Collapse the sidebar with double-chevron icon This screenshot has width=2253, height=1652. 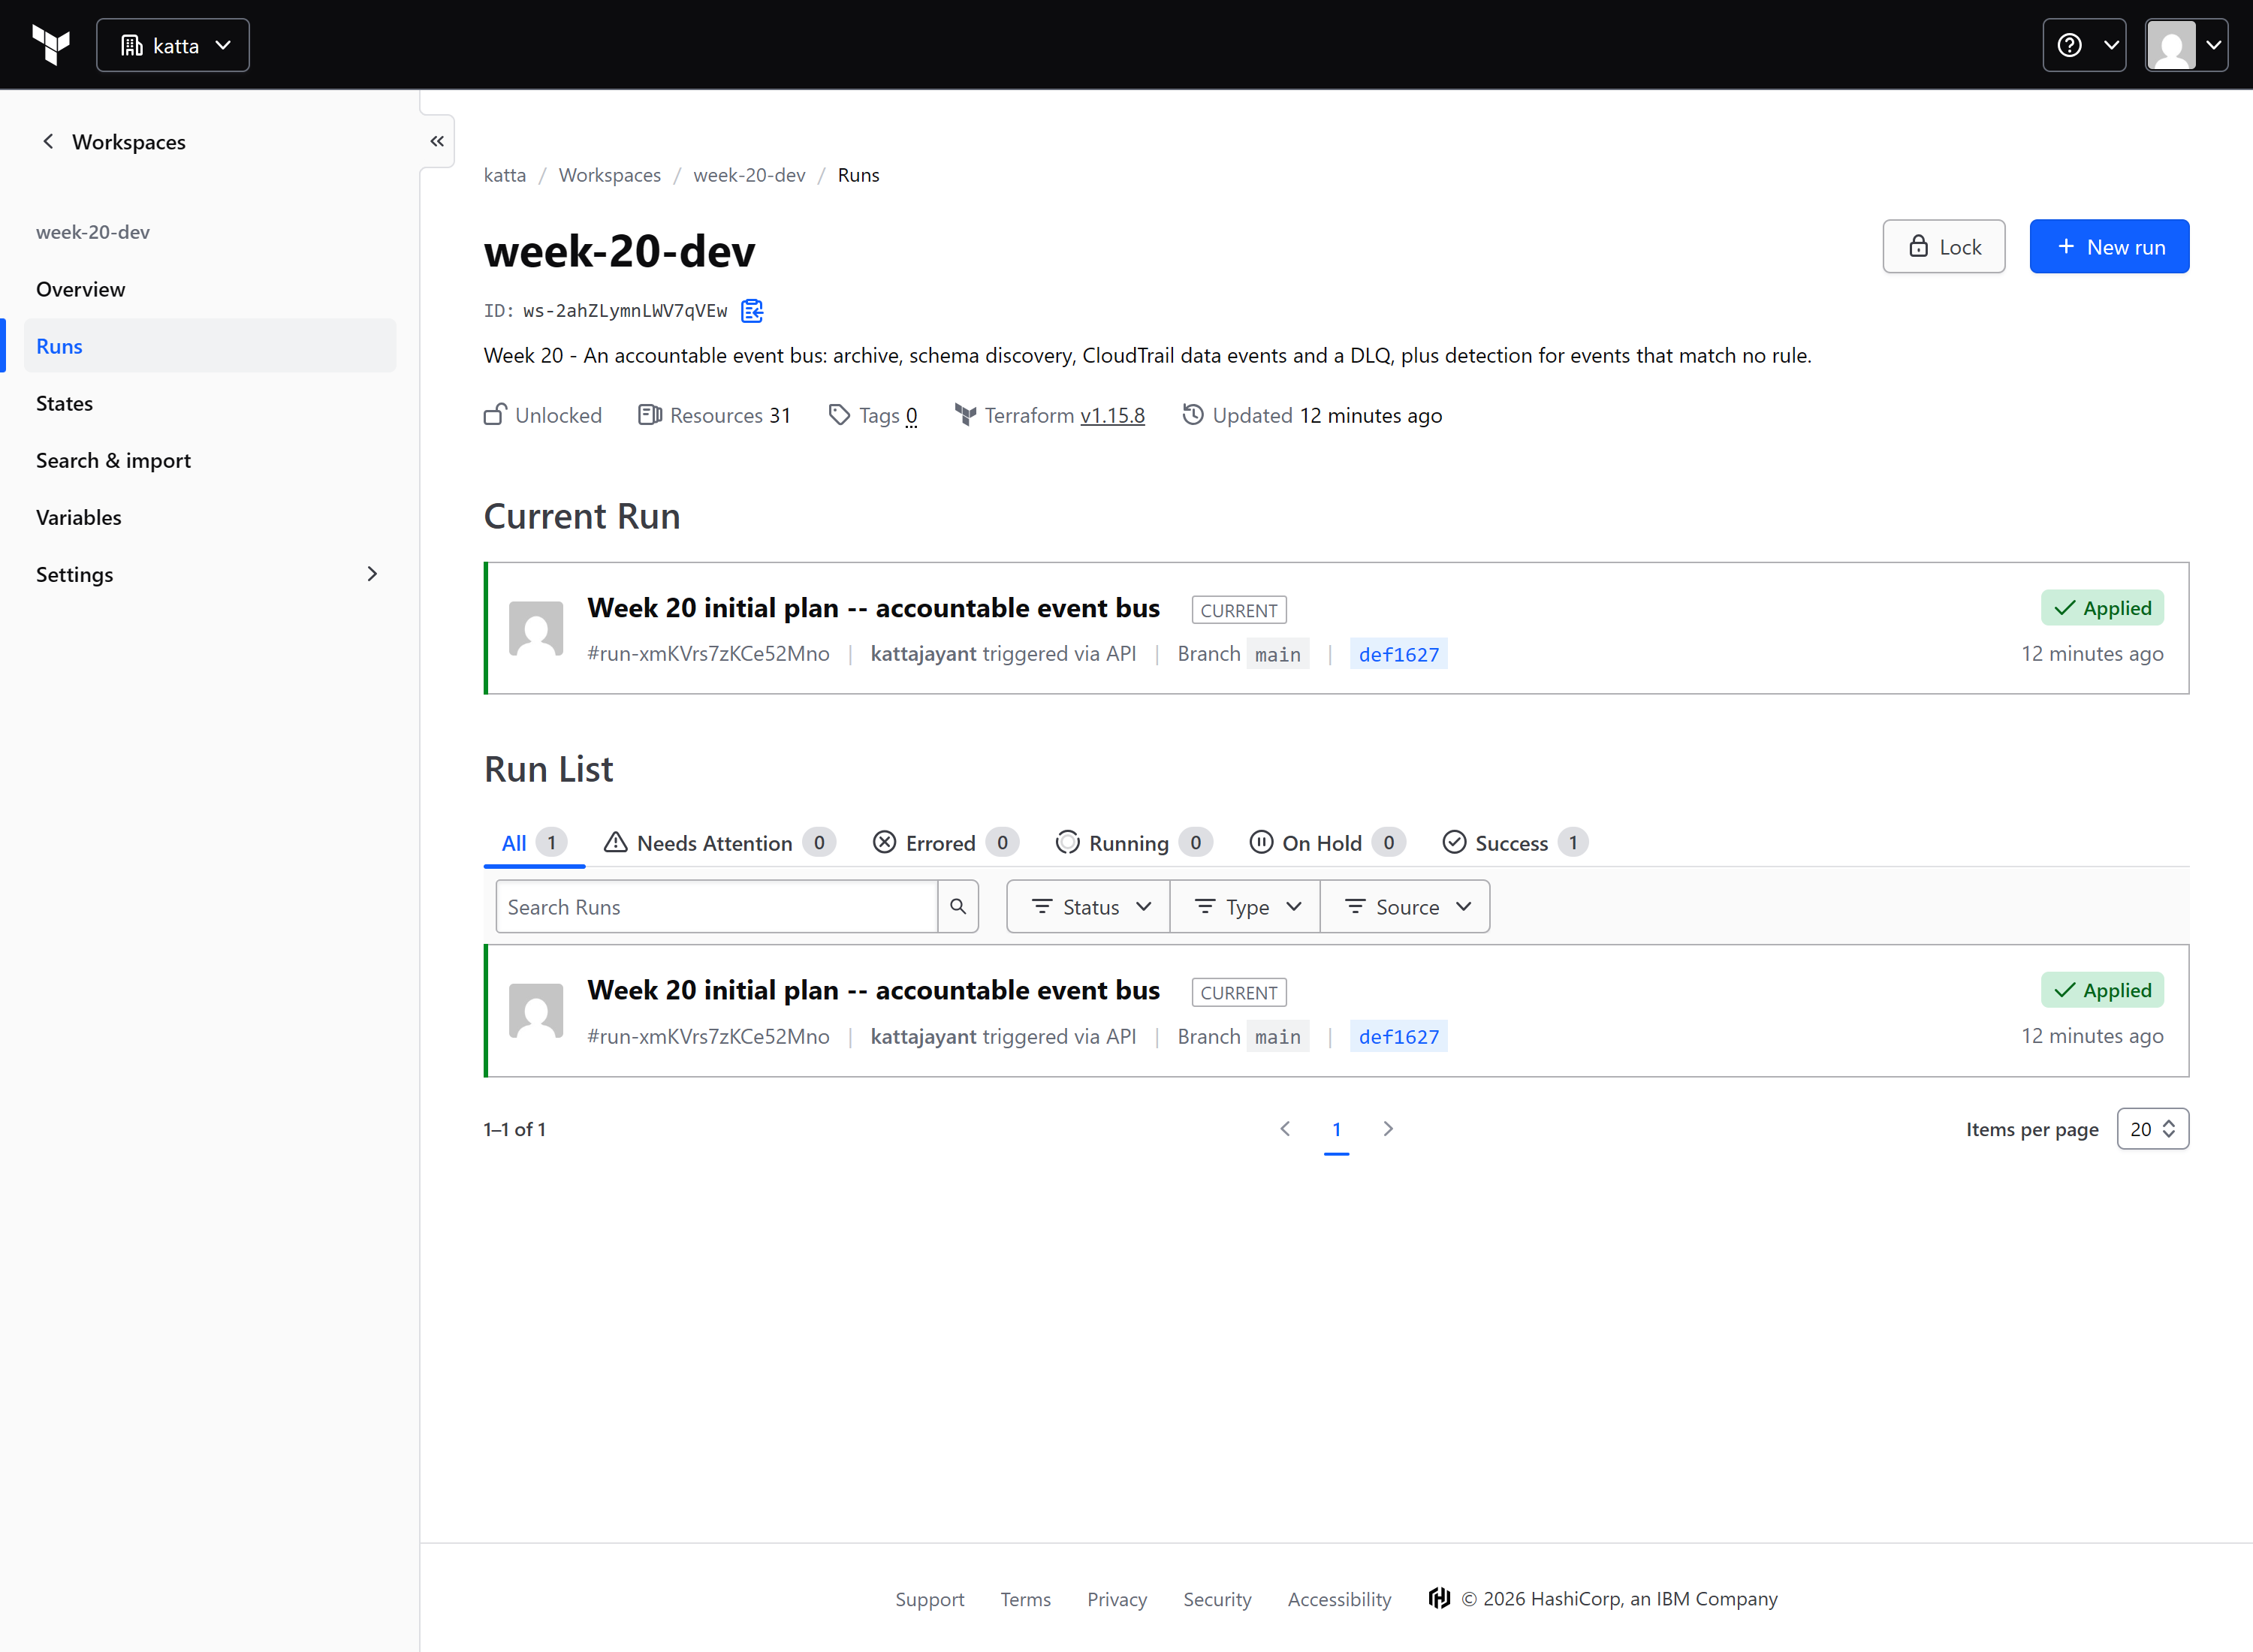click(x=437, y=141)
